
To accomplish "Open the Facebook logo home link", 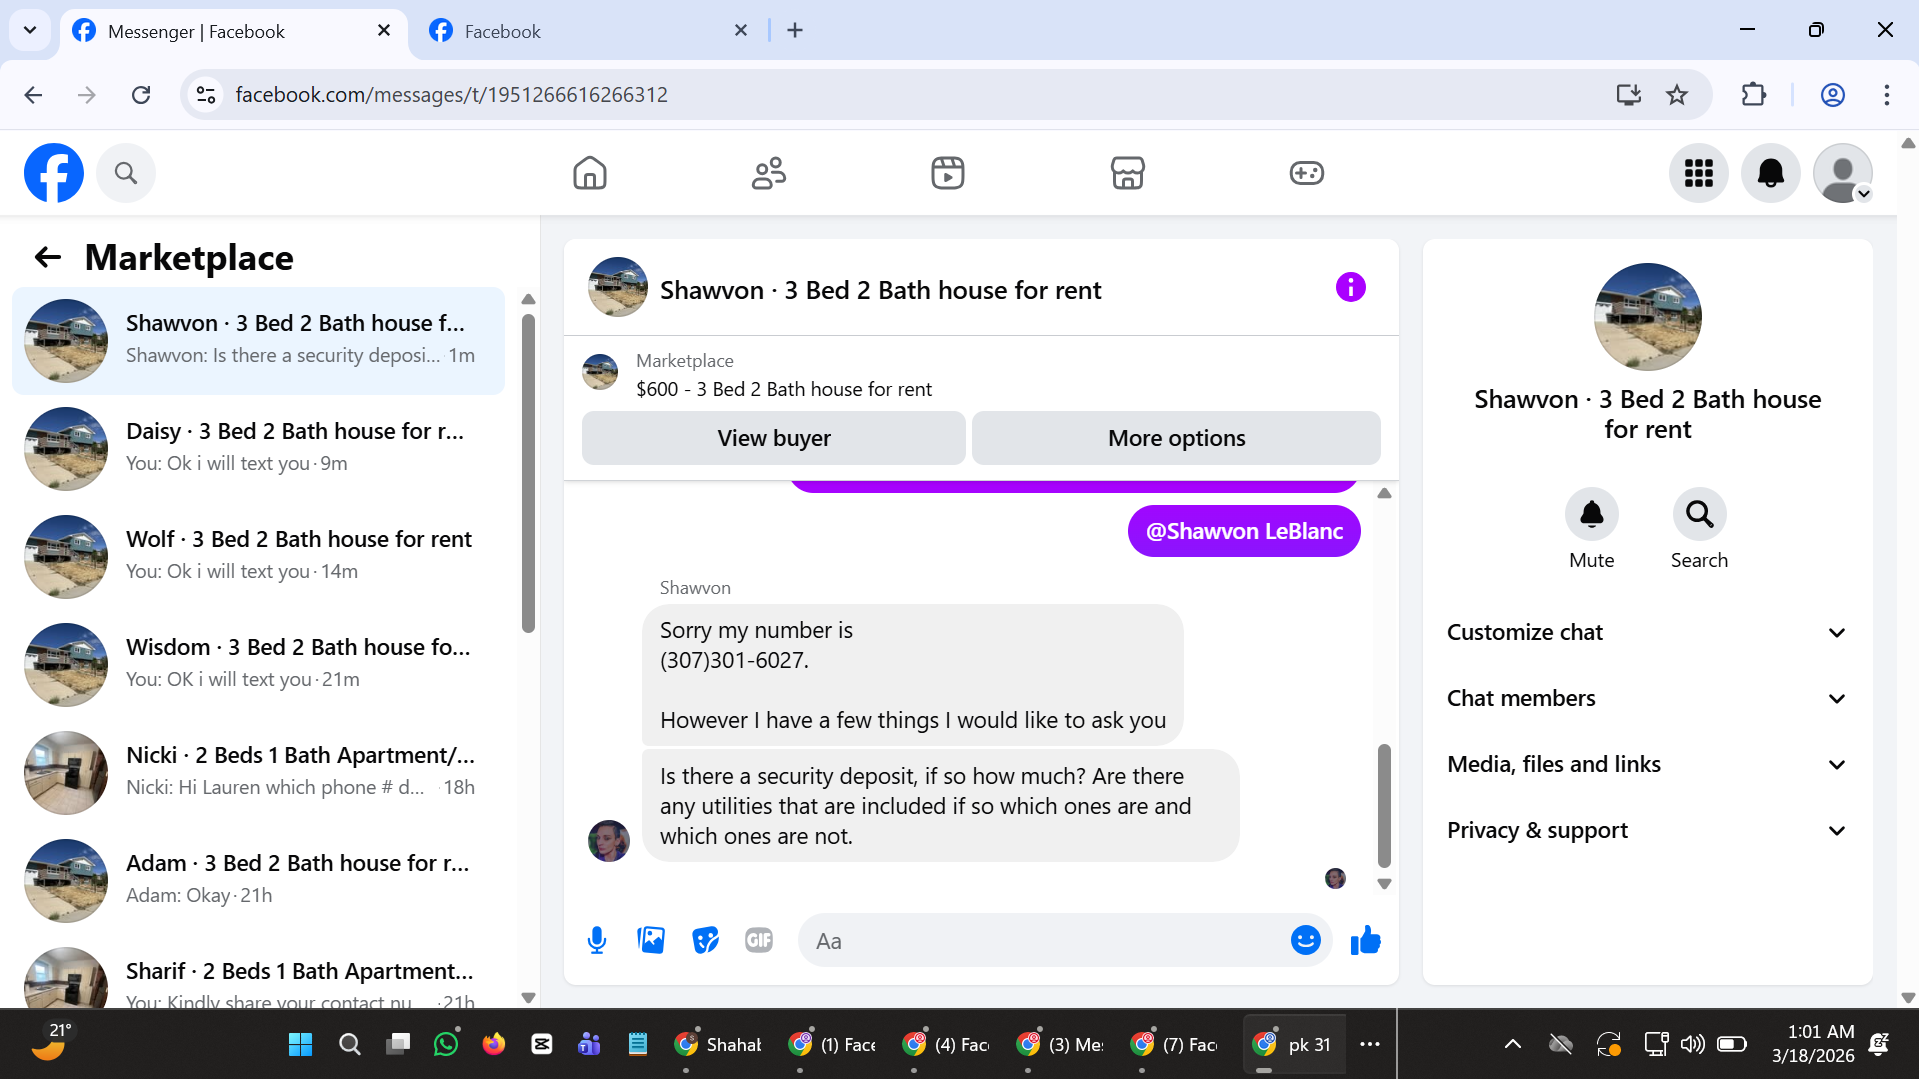I will click(54, 173).
